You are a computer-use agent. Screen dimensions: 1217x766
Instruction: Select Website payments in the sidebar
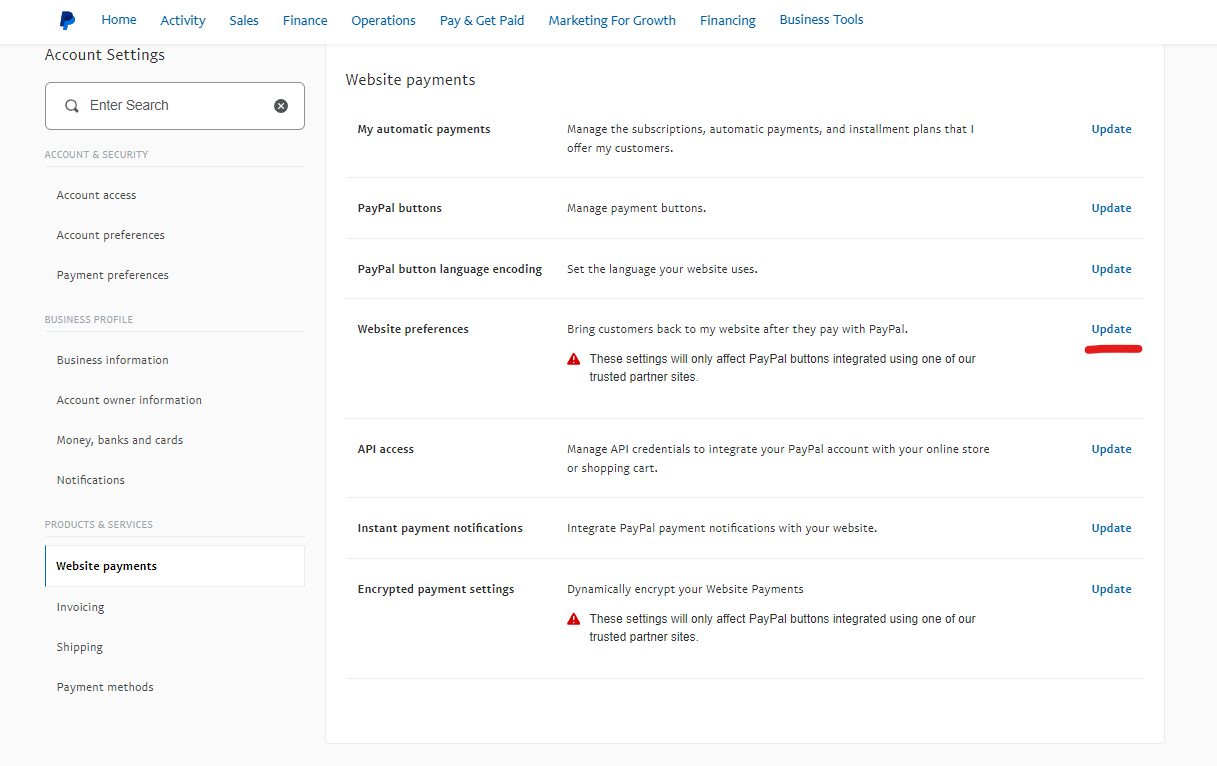175,566
